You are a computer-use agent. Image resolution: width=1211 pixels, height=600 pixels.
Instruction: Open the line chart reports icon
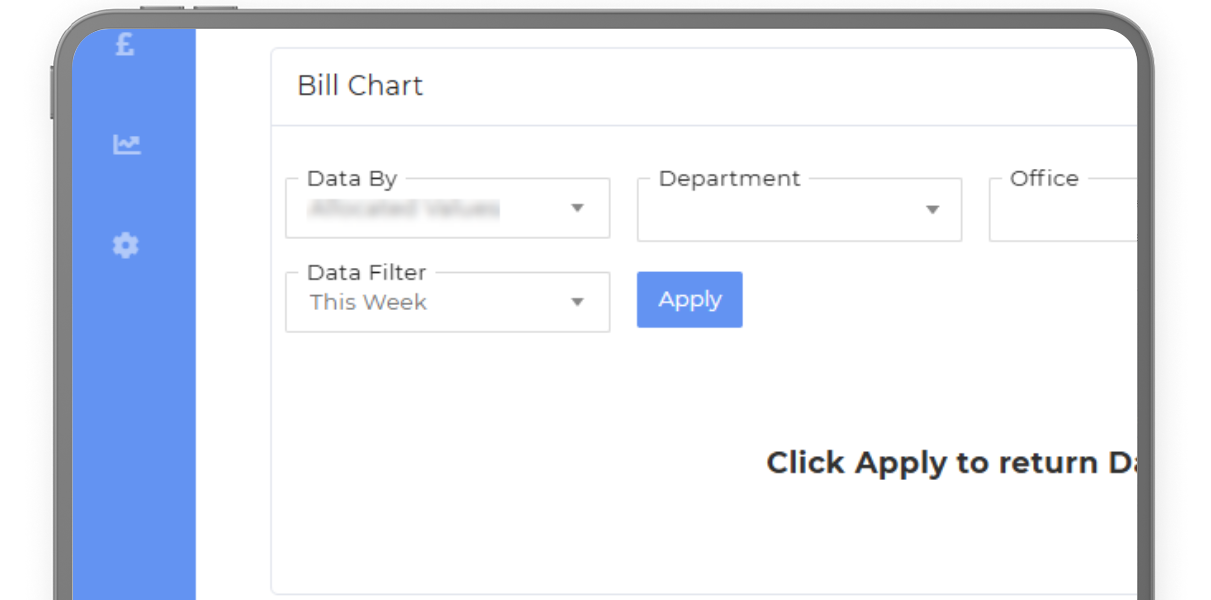pyautogui.click(x=126, y=145)
